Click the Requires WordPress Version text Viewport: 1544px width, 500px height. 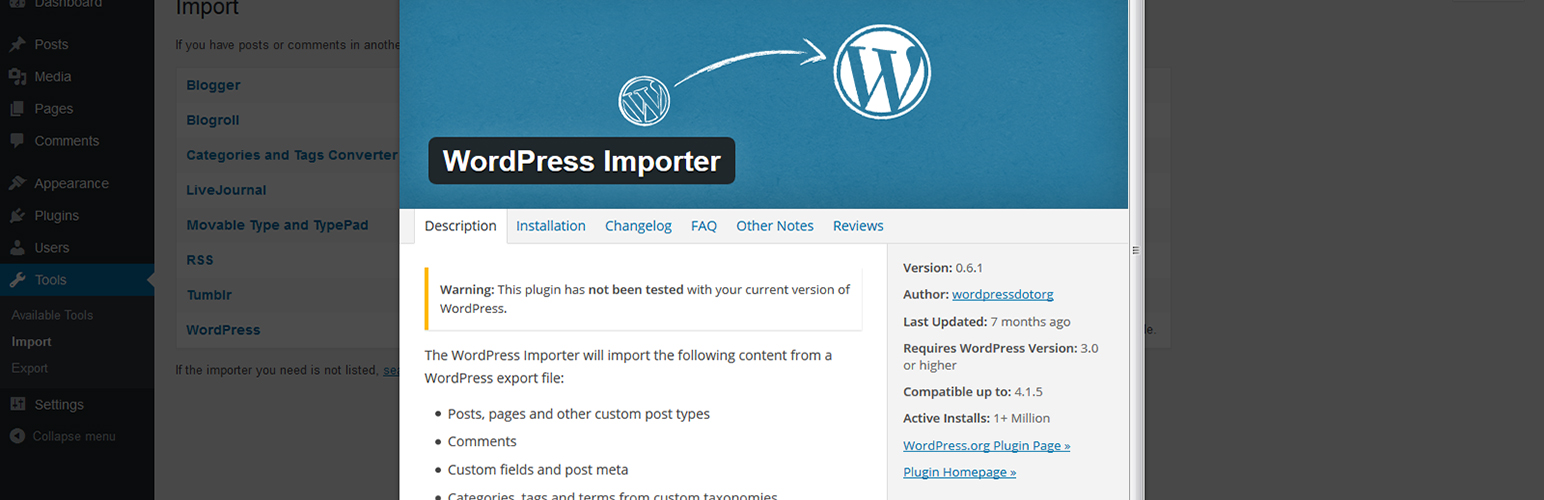(x=1001, y=356)
